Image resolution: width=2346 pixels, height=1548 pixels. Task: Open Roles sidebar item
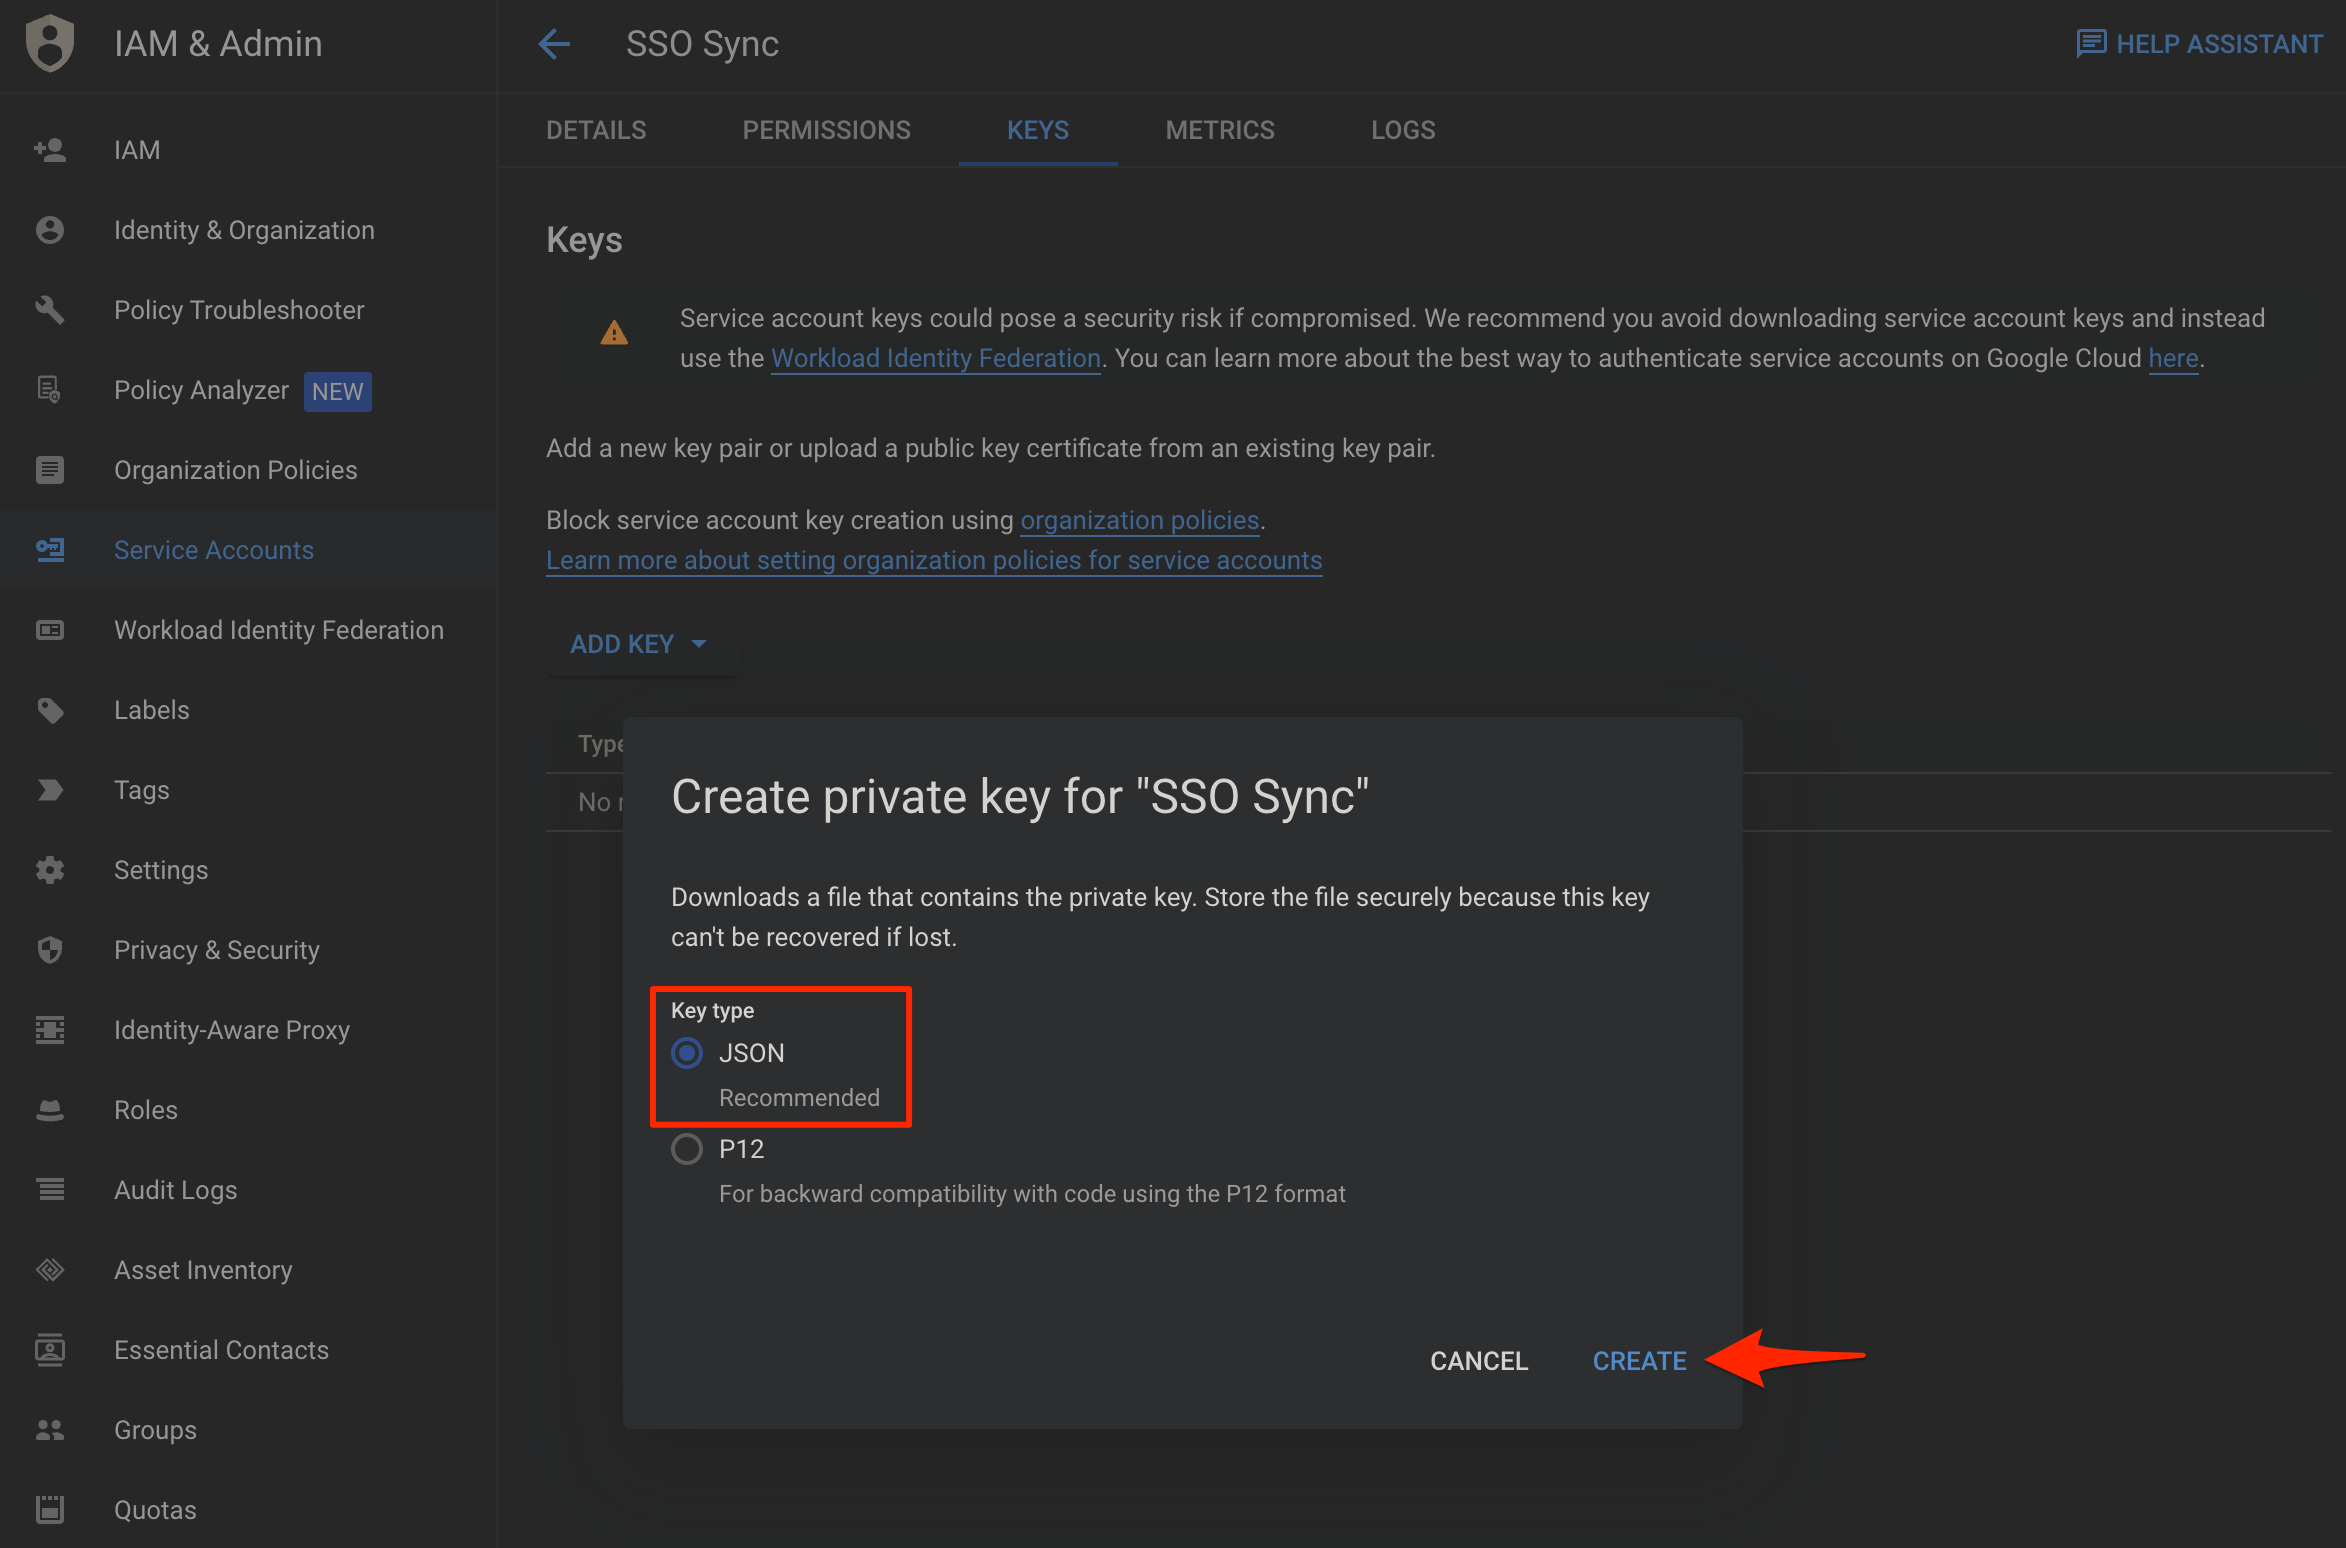coord(248,1110)
